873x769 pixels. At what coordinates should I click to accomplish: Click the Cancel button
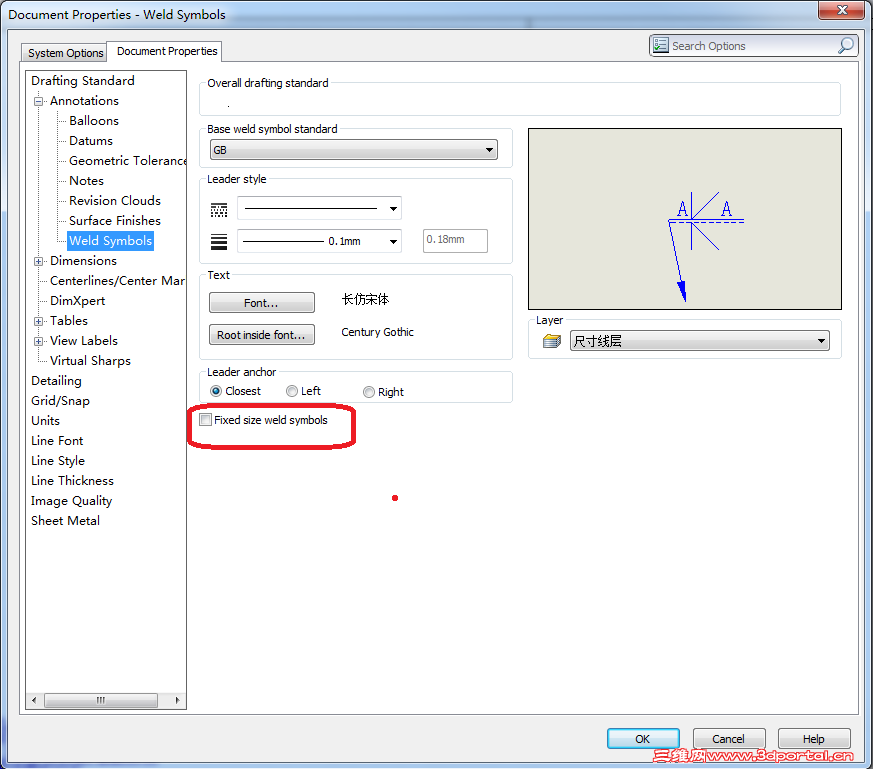[x=729, y=738]
